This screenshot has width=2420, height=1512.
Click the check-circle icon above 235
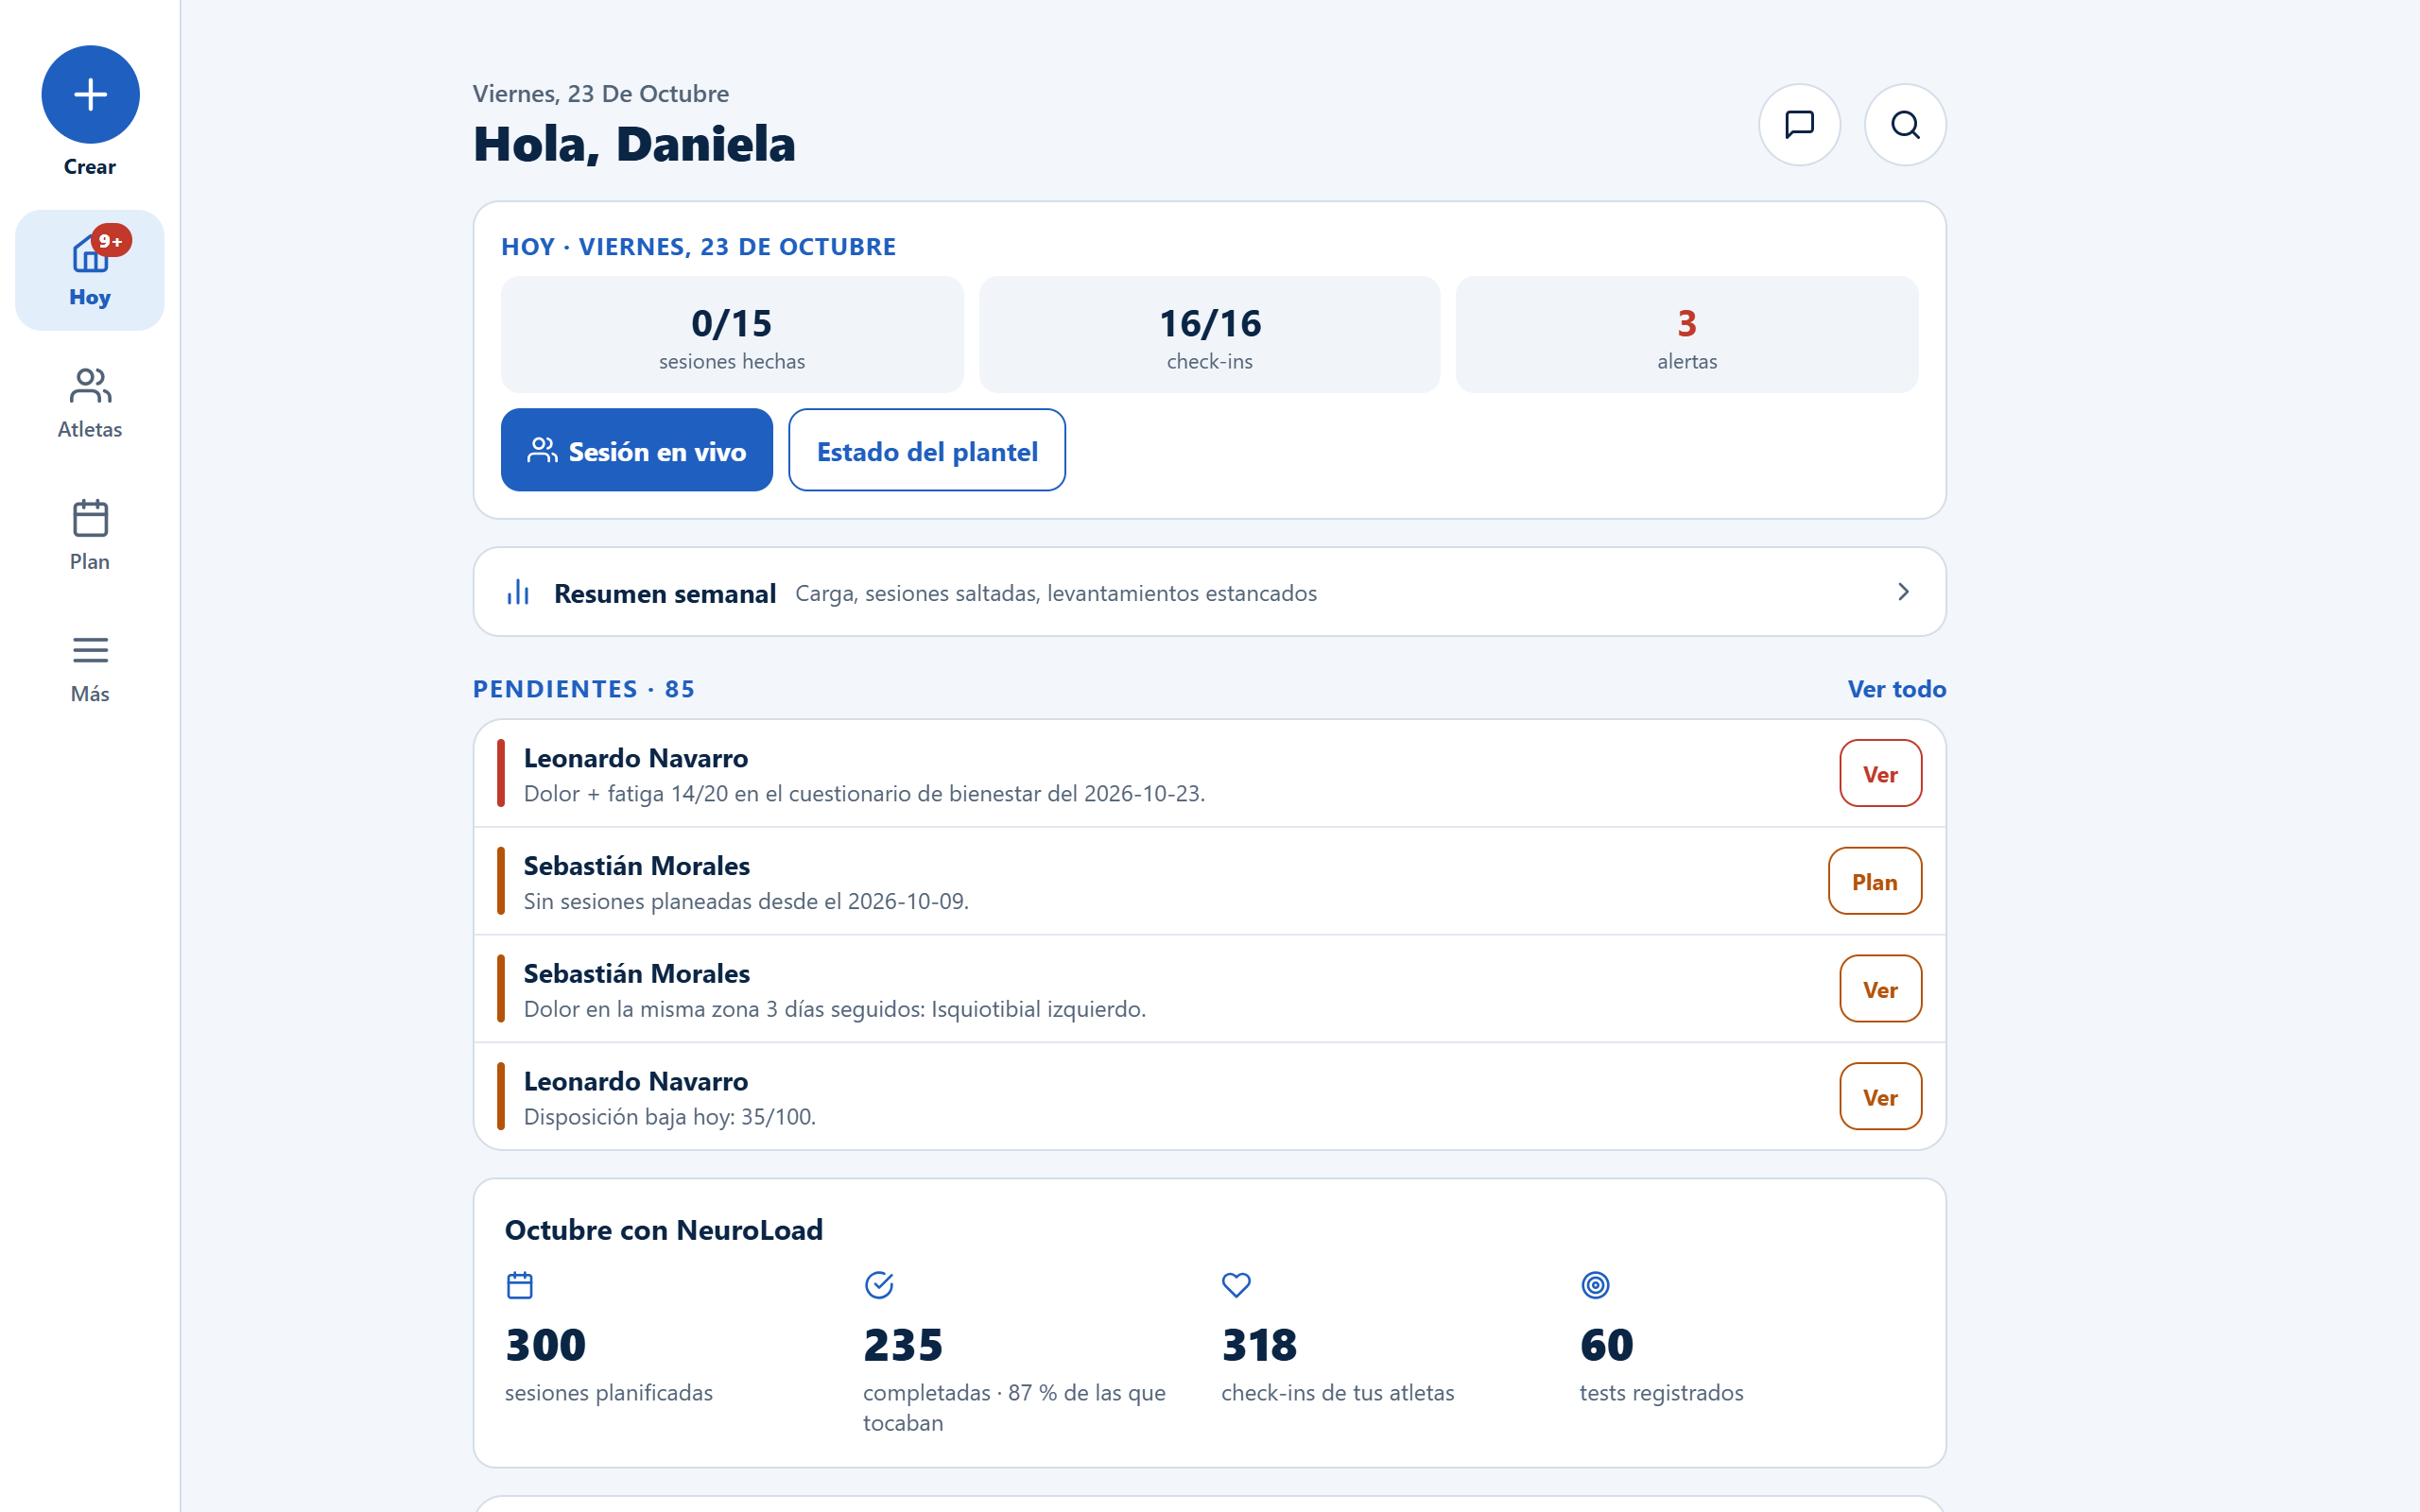click(x=879, y=1285)
